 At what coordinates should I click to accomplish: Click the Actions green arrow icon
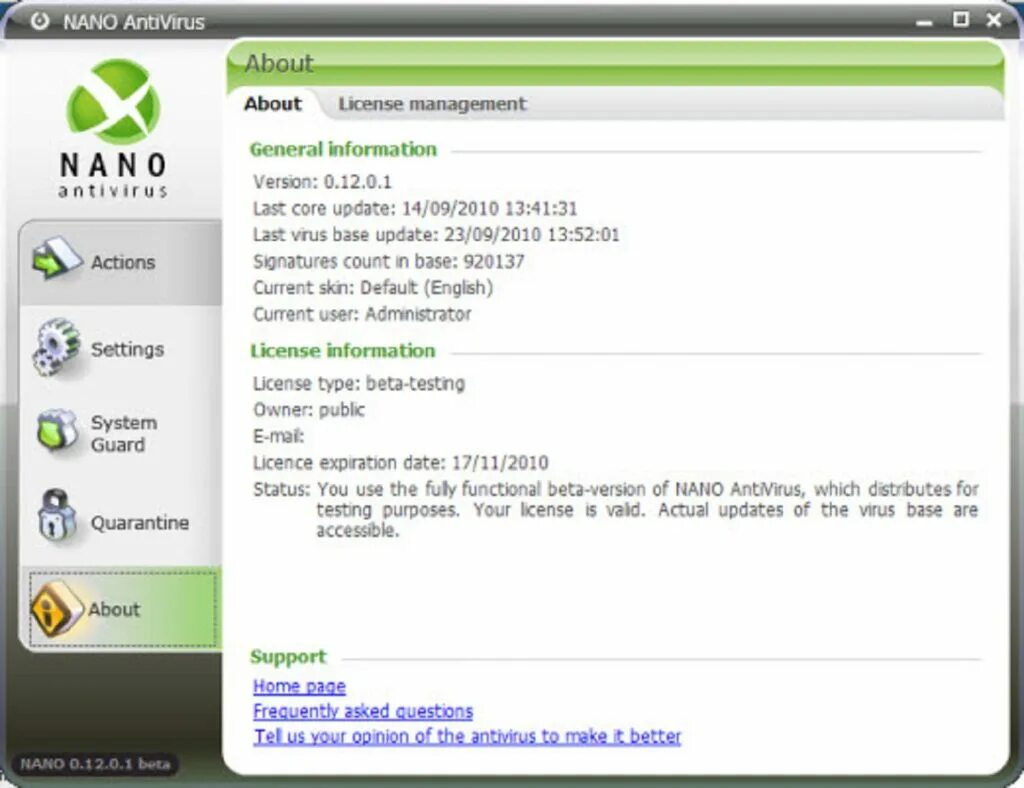(x=57, y=258)
